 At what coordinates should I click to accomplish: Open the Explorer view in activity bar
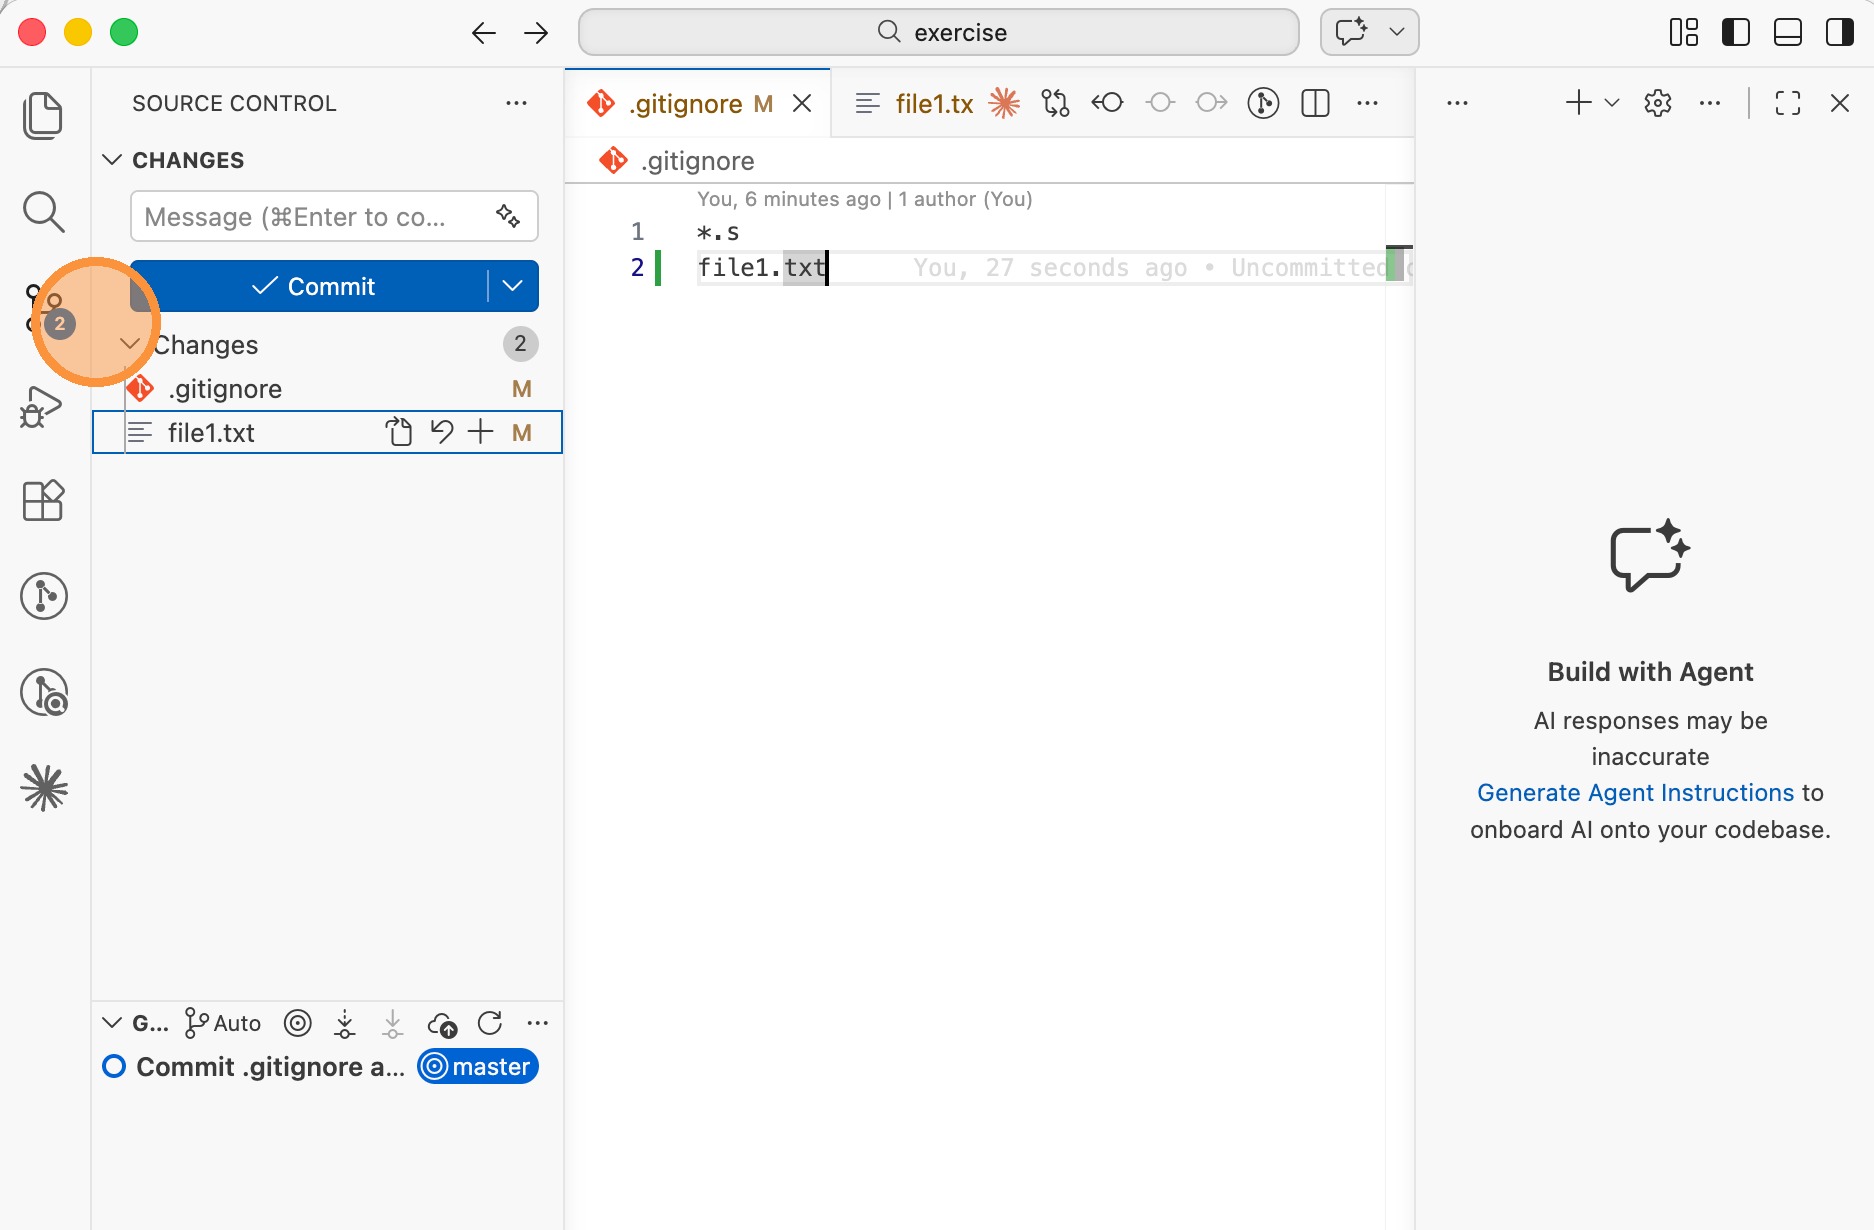pyautogui.click(x=43, y=115)
